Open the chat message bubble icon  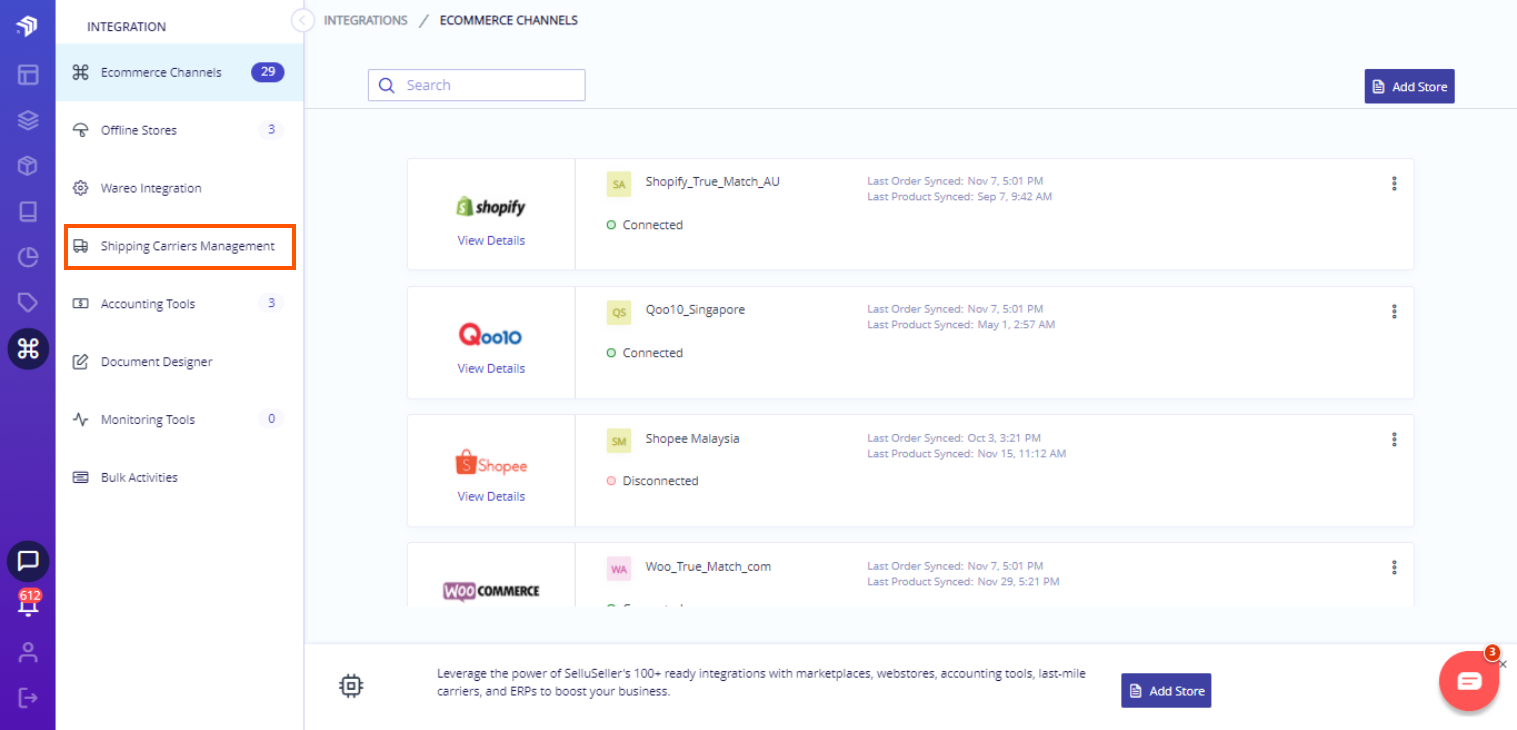click(x=28, y=561)
